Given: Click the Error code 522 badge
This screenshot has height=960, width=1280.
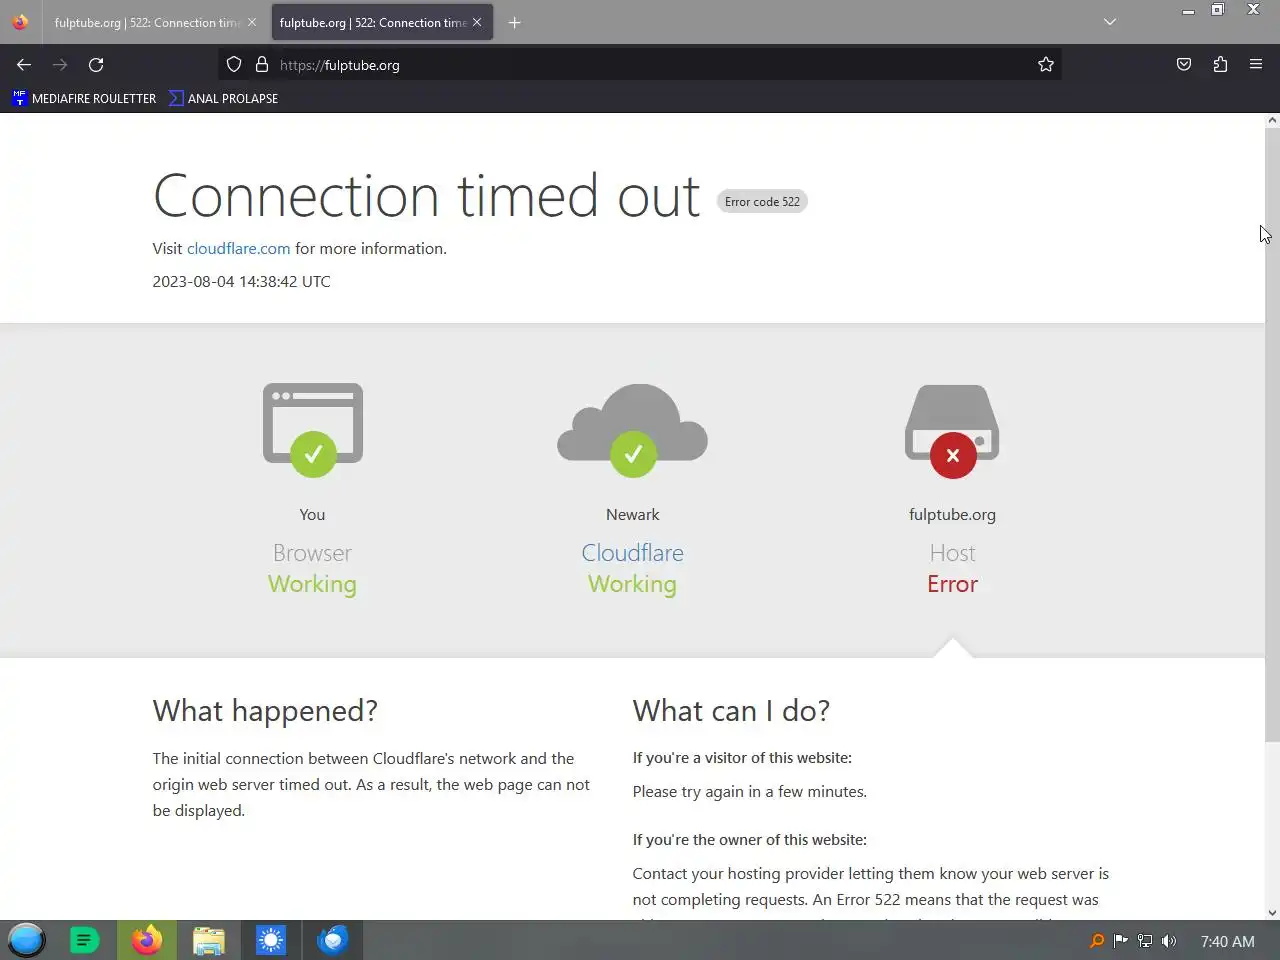Looking at the screenshot, I should 762,202.
